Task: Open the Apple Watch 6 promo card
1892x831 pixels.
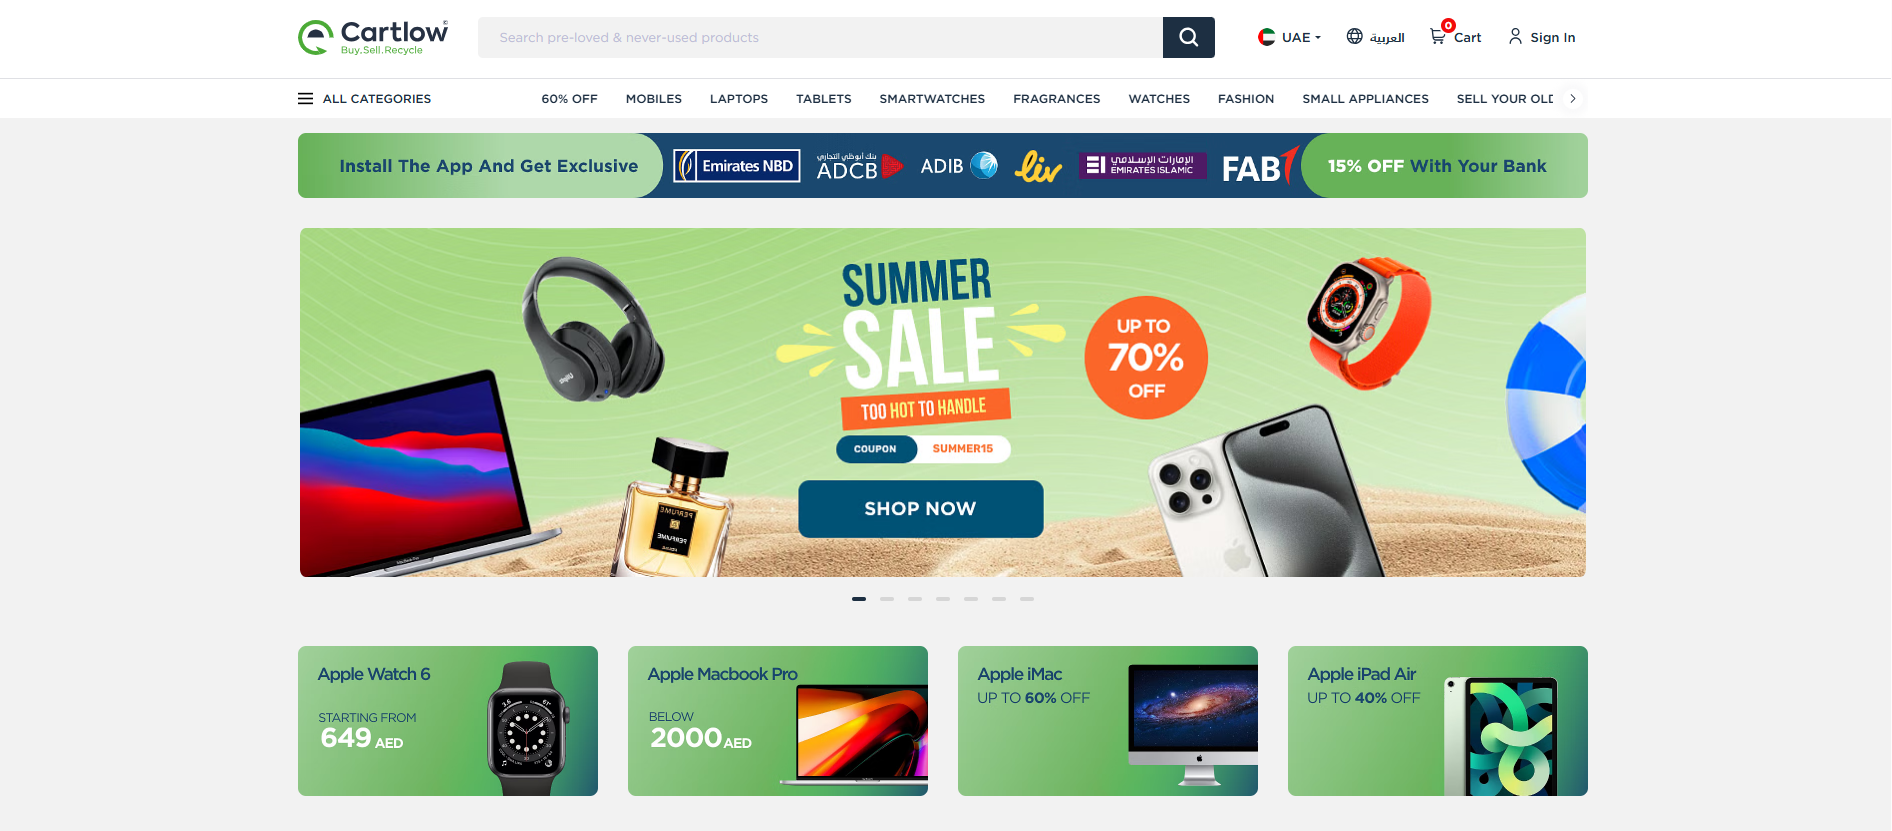Action: coord(448,721)
